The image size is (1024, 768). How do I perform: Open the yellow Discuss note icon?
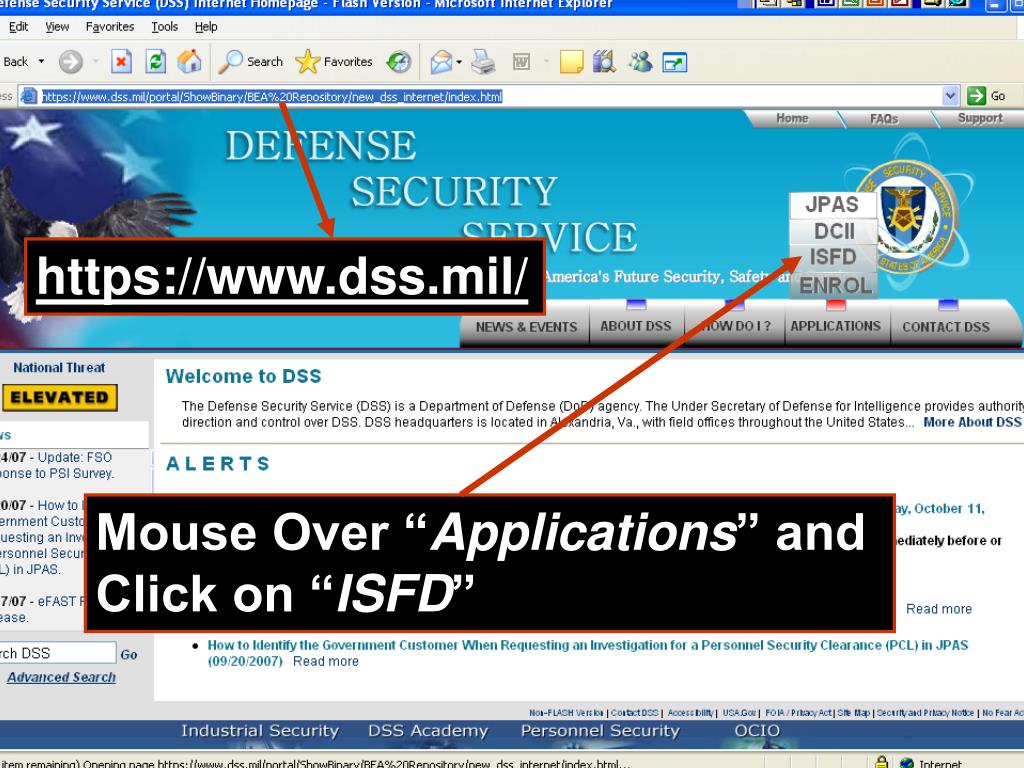click(571, 62)
